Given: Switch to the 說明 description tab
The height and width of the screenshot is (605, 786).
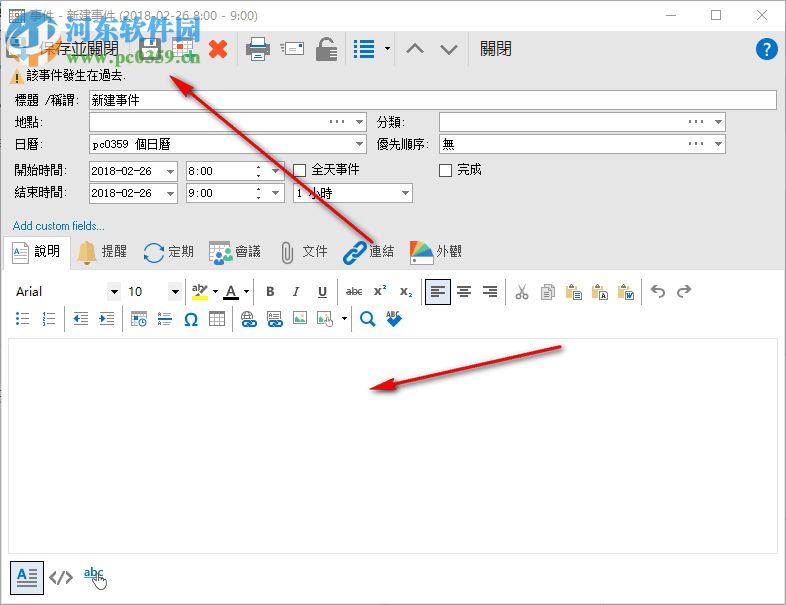Looking at the screenshot, I should click(x=36, y=251).
